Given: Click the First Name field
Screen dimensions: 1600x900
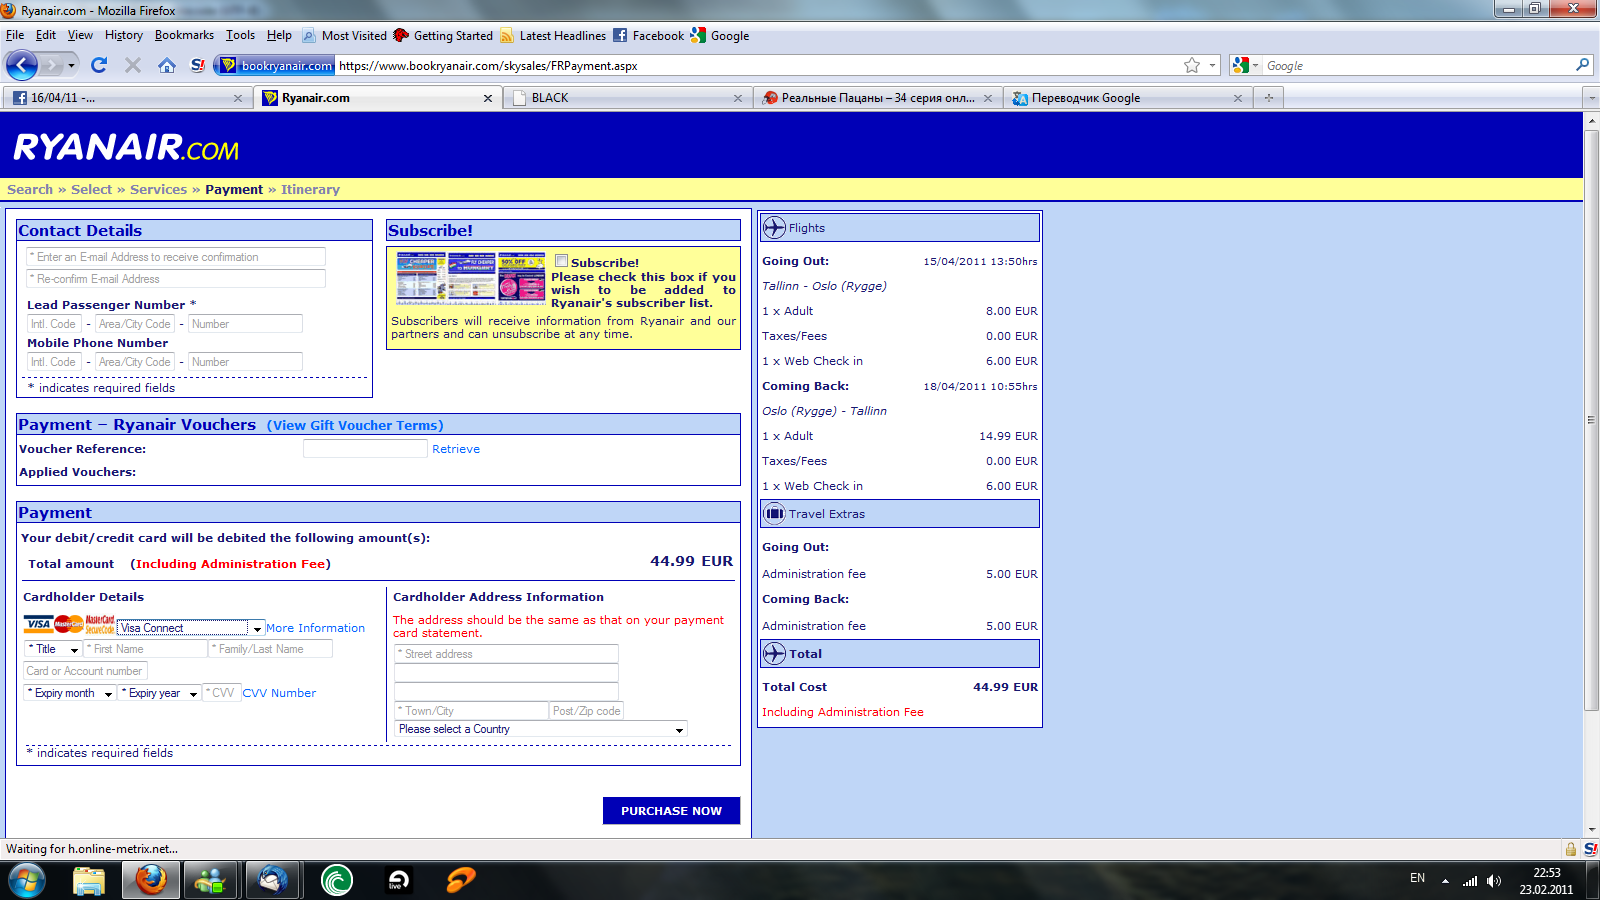Looking at the screenshot, I should 146,649.
